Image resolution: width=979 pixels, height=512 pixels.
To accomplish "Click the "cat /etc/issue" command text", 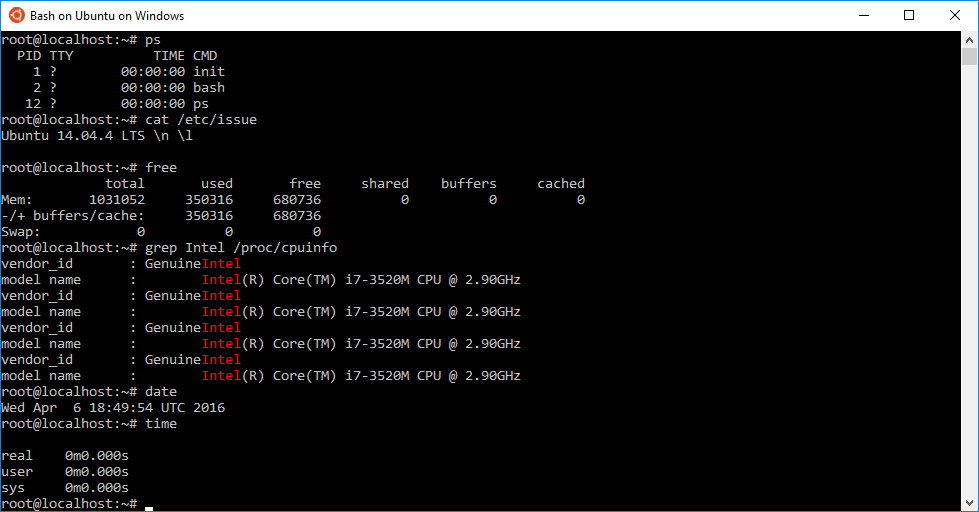I will coord(200,120).
